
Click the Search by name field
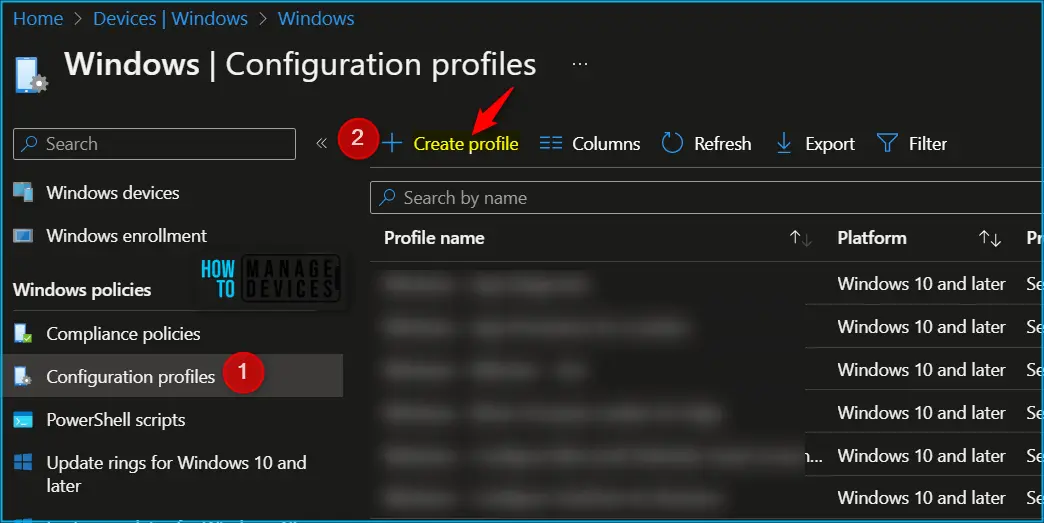(x=706, y=198)
